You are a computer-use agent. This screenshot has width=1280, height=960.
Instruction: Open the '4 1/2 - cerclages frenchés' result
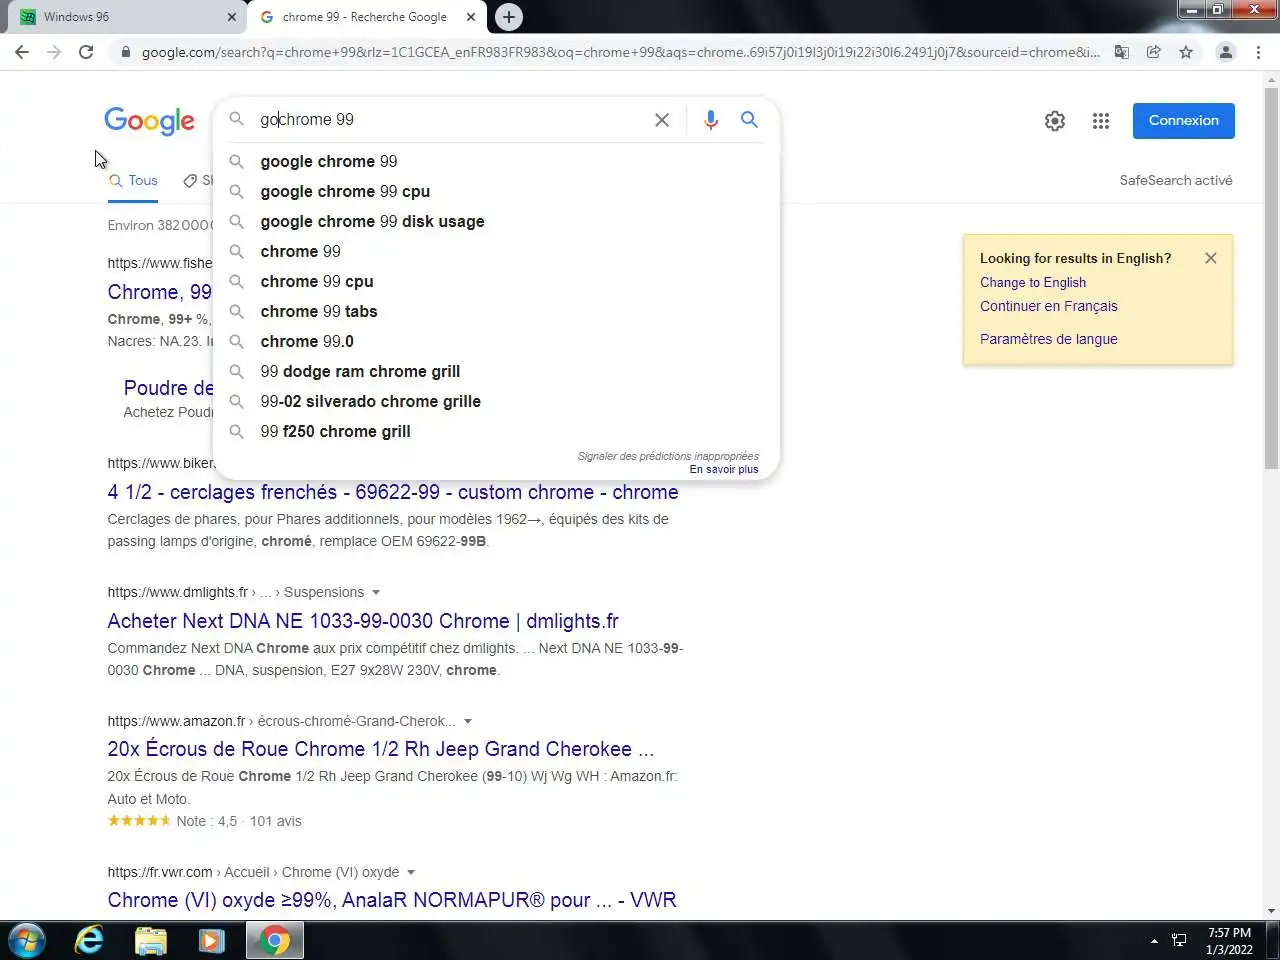click(x=393, y=492)
